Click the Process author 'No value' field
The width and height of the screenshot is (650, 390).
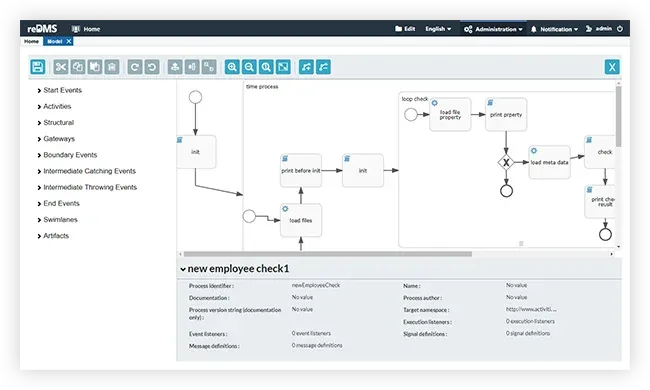click(517, 297)
